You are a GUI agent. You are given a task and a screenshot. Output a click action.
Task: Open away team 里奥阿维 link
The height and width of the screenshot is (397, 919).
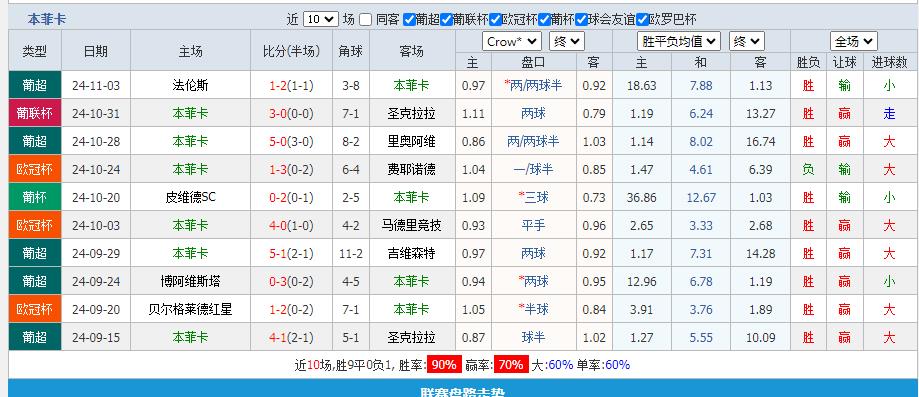click(x=412, y=142)
